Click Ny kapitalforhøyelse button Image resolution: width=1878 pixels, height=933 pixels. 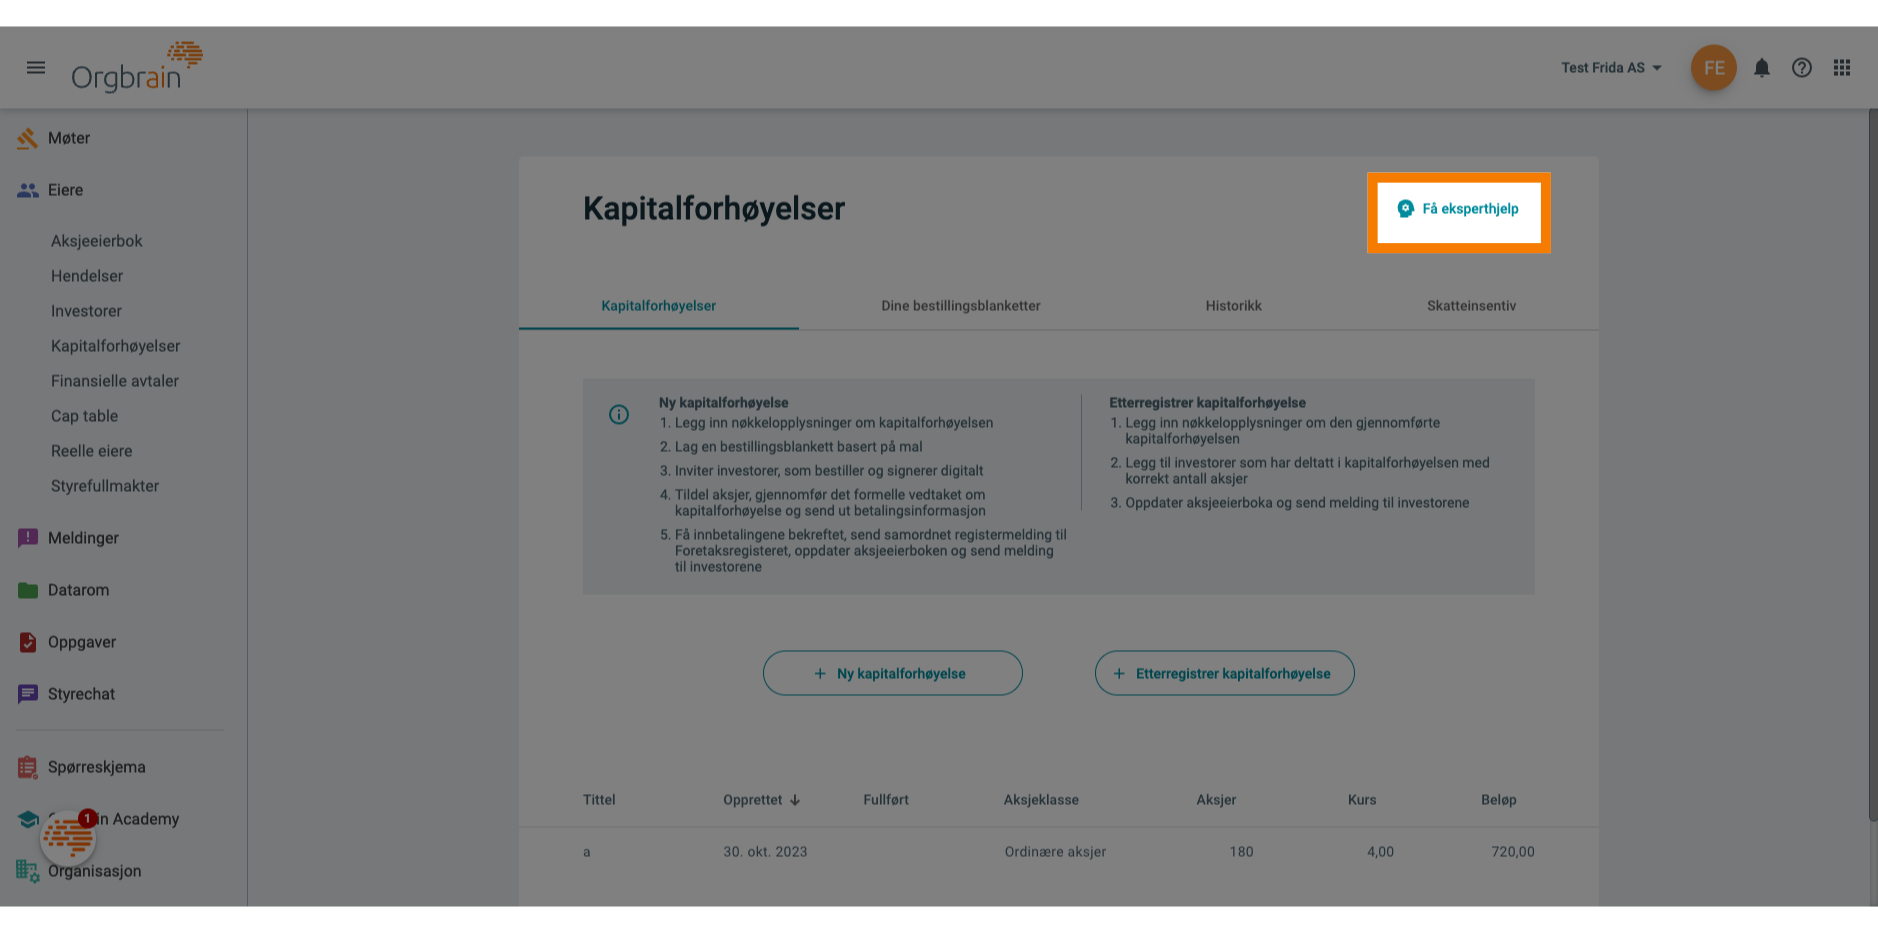tap(893, 673)
